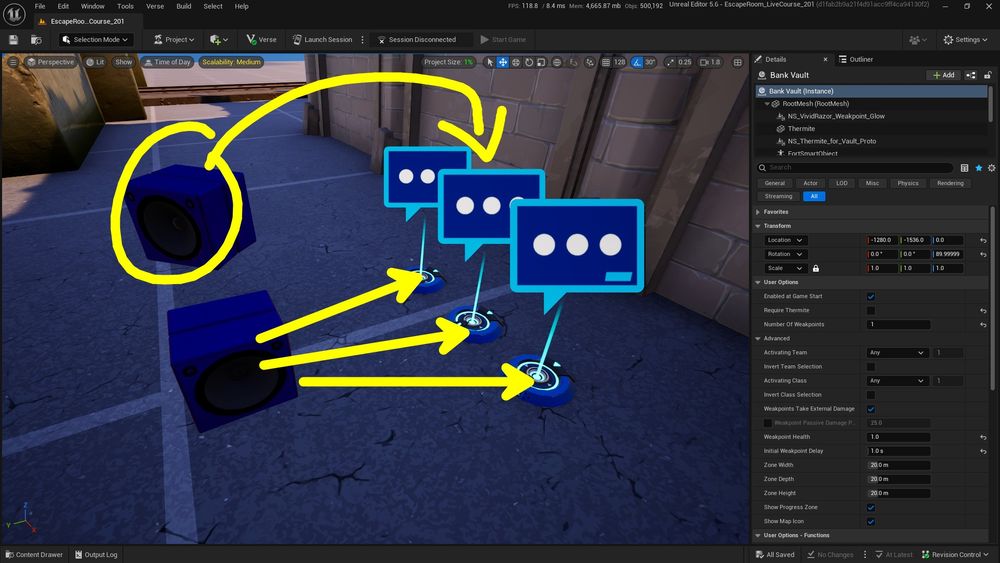Select the pointer select mode tool in the viewport
This screenshot has width=1000, height=563.
[x=490, y=62]
